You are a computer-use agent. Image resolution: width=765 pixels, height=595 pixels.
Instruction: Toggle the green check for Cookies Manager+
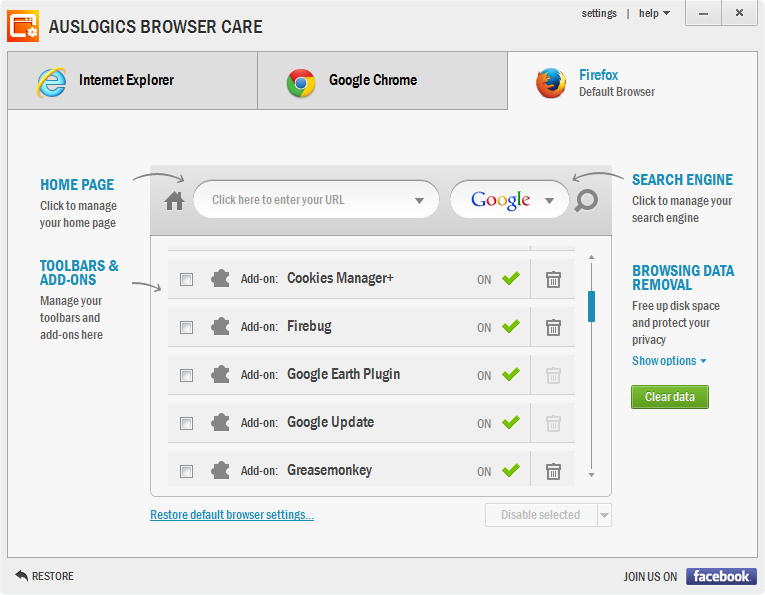pos(511,278)
